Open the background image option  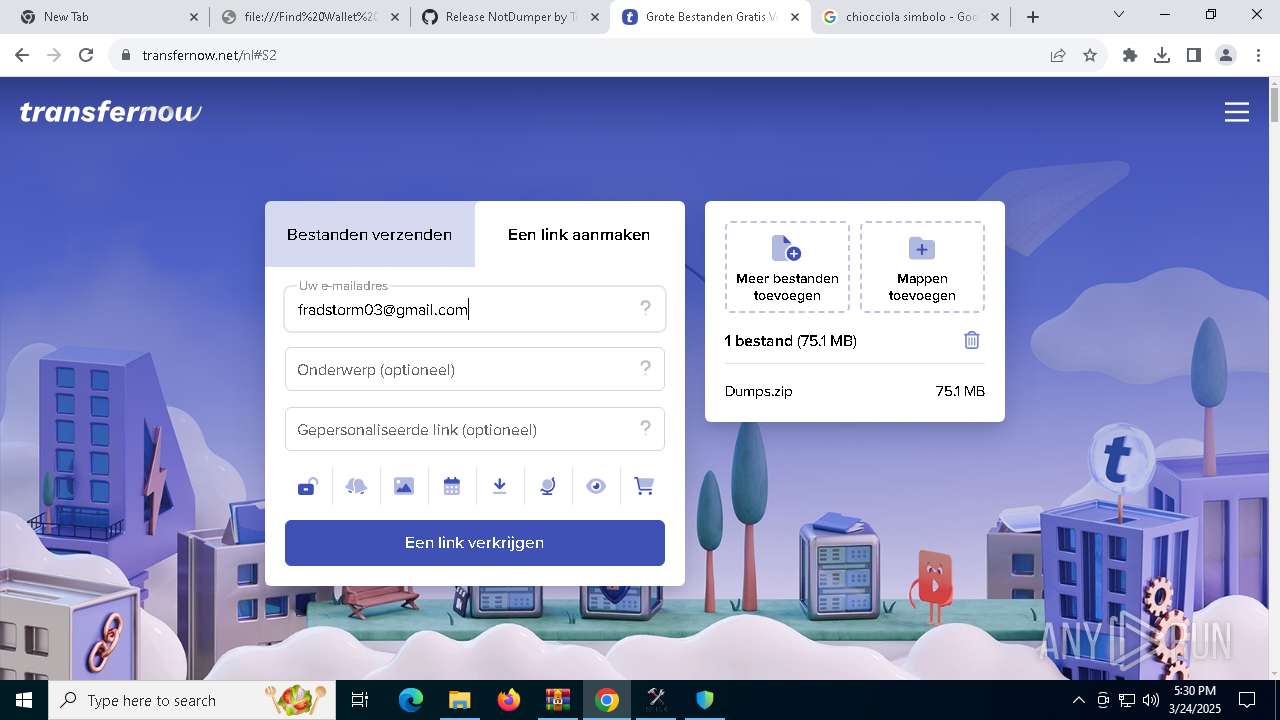[404, 486]
